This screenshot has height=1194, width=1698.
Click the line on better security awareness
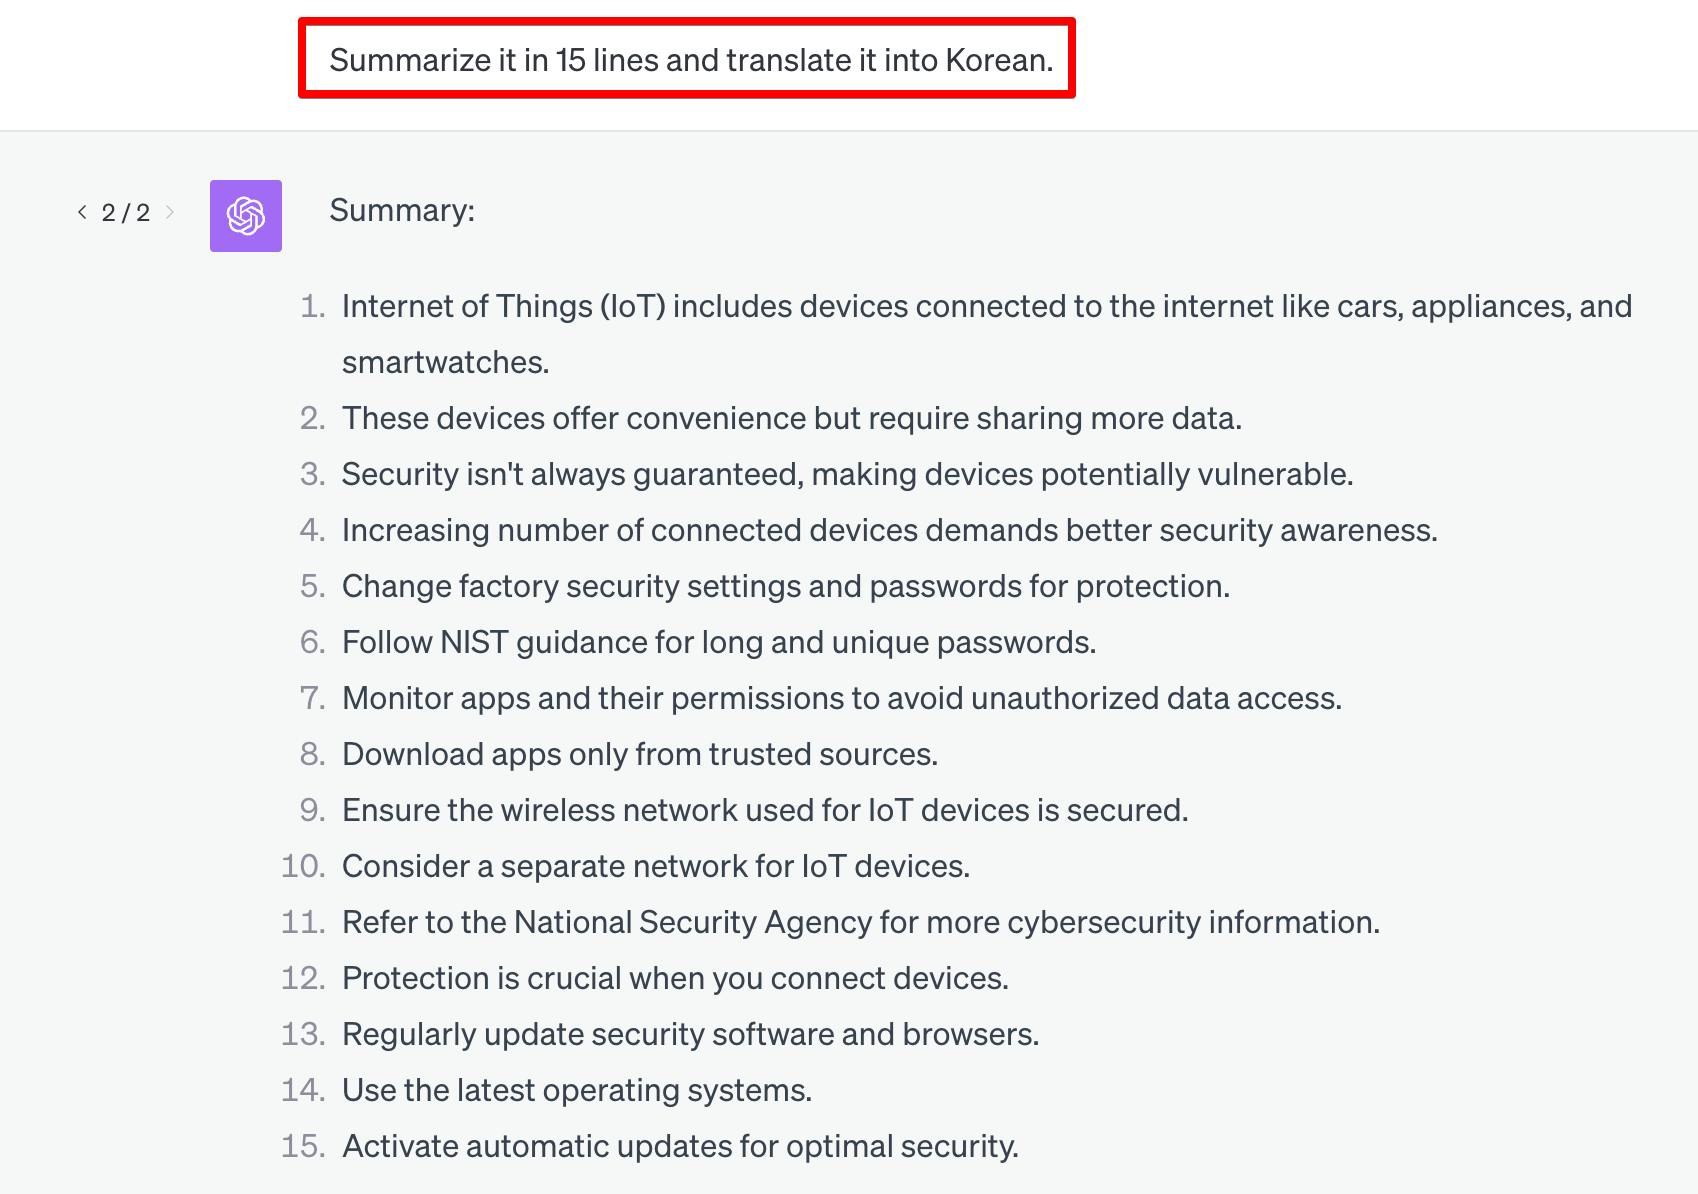pyautogui.click(x=889, y=530)
